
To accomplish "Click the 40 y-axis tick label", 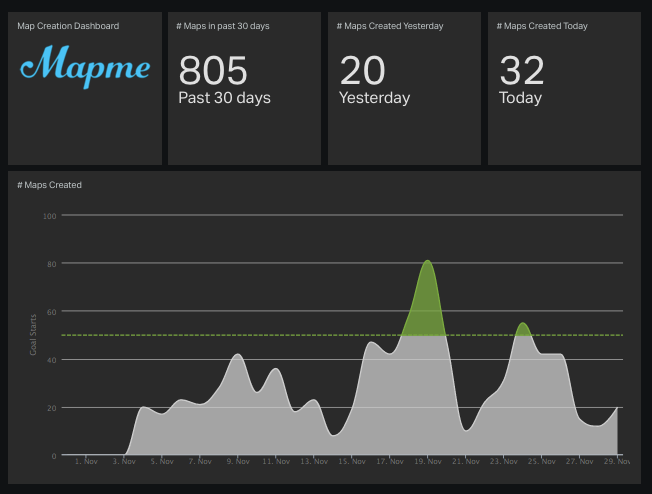I will [52, 360].
